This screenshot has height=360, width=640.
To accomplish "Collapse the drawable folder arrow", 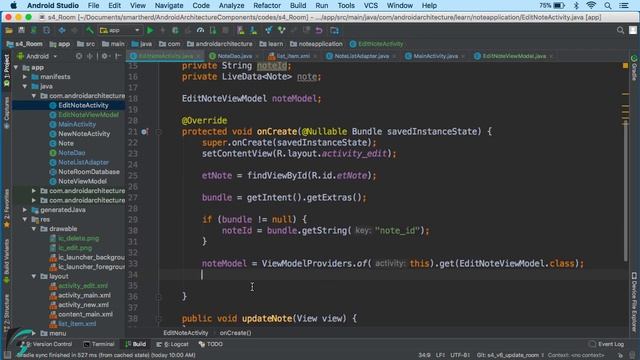I will click(34, 229).
